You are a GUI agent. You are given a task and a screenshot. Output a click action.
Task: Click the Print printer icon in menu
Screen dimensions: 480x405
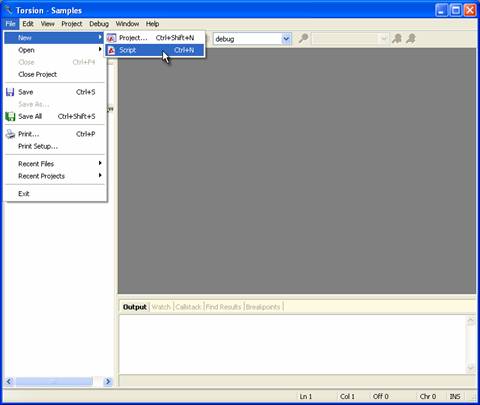tap(10, 134)
